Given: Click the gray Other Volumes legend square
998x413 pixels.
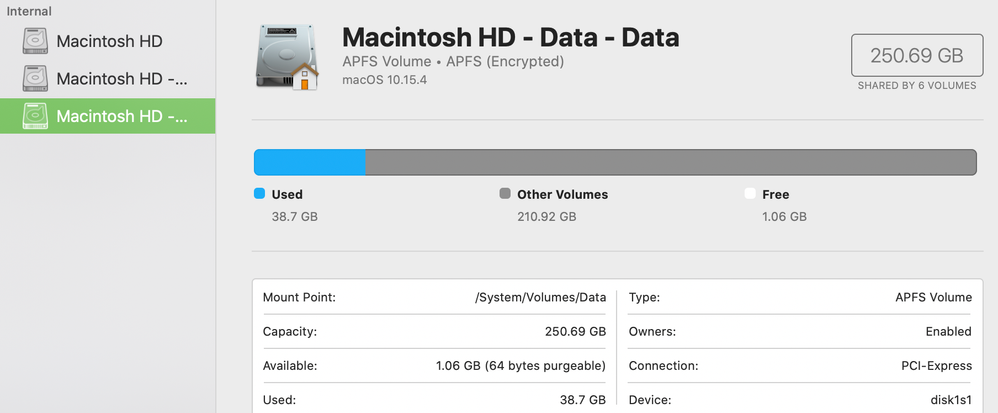Looking at the screenshot, I should pos(505,194).
